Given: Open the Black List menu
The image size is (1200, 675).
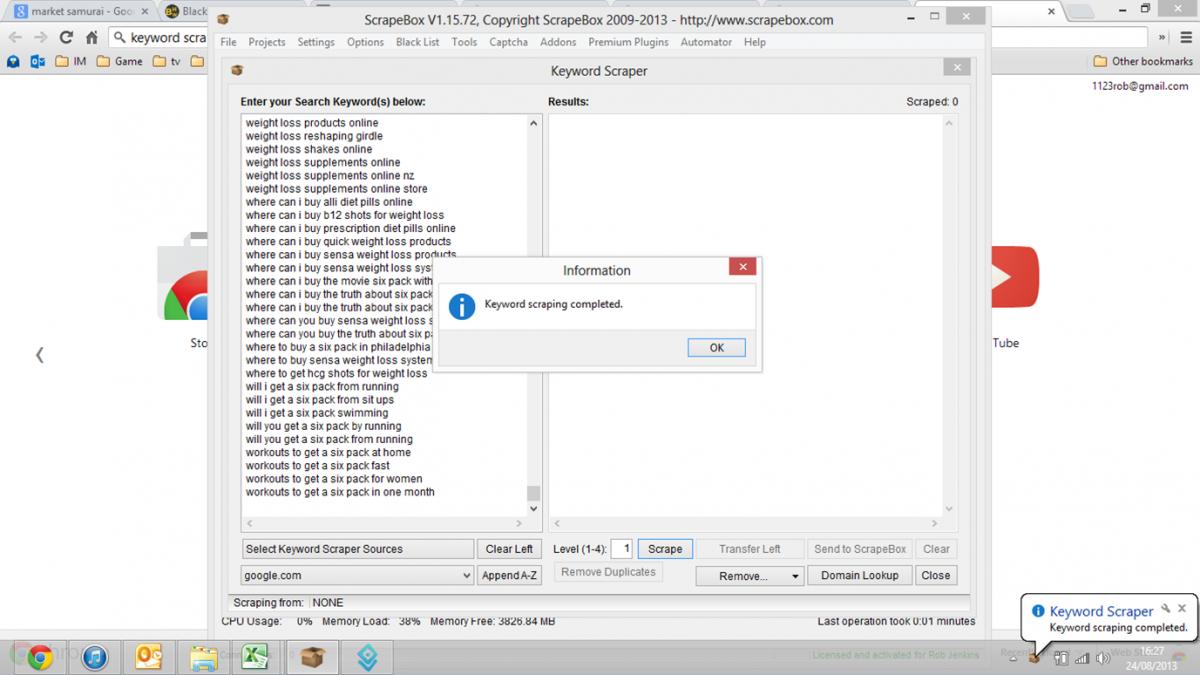Looking at the screenshot, I should (x=417, y=42).
